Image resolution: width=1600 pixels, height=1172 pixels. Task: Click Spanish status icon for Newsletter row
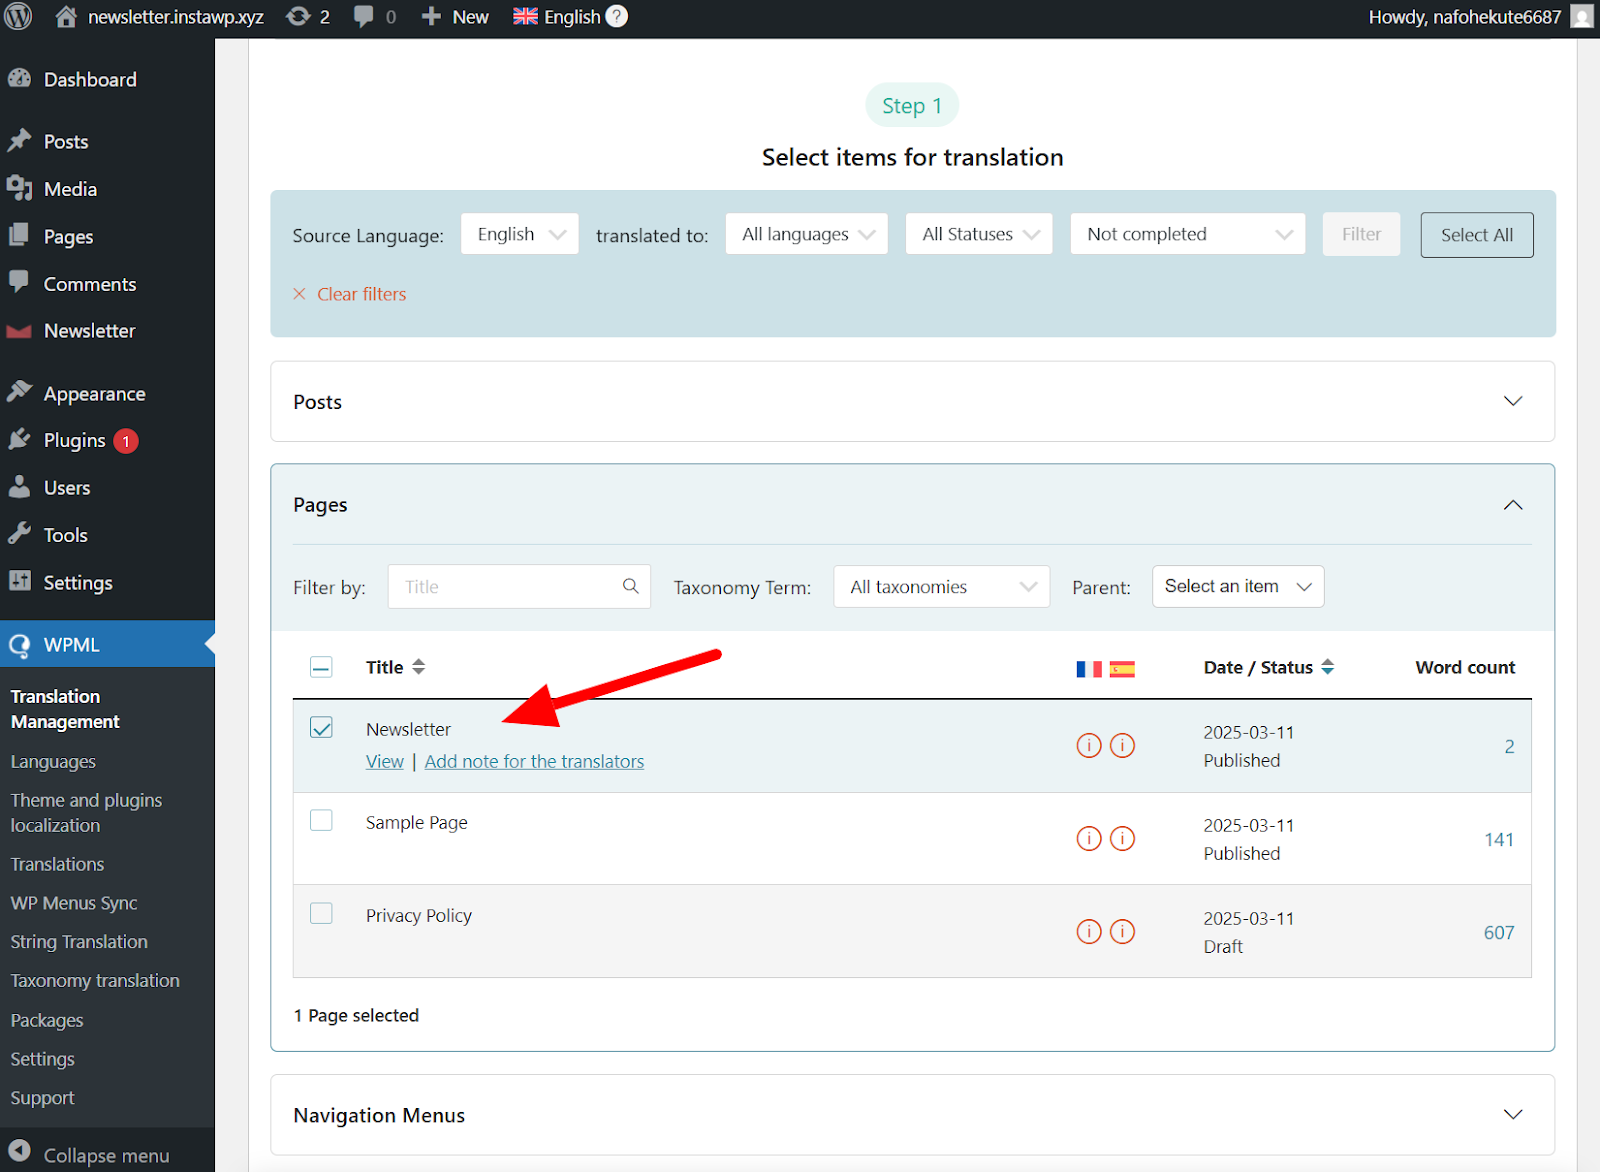click(1123, 746)
